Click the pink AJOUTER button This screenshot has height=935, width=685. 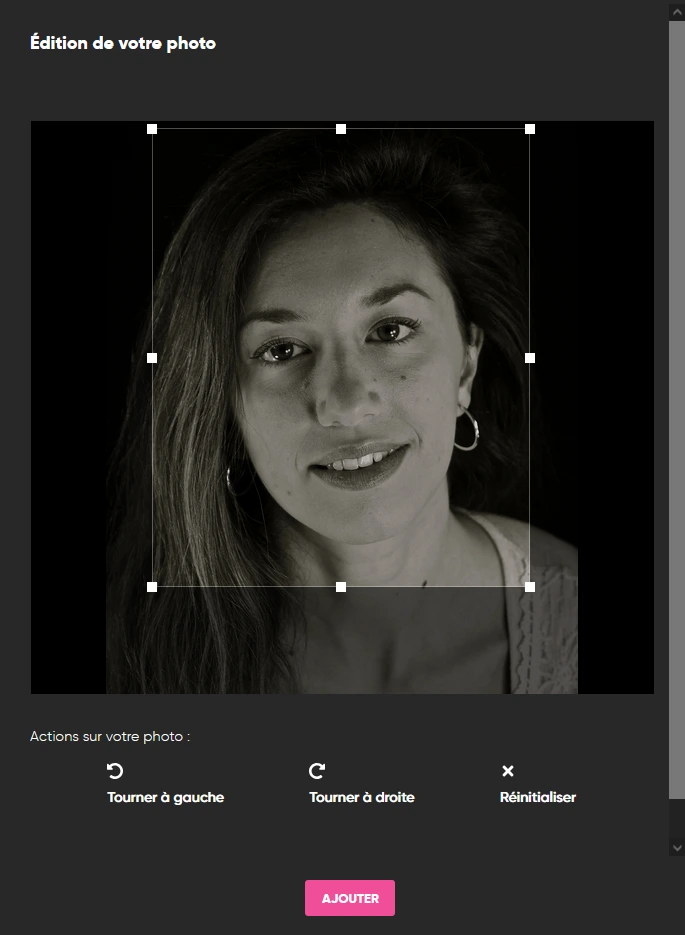[x=350, y=898]
